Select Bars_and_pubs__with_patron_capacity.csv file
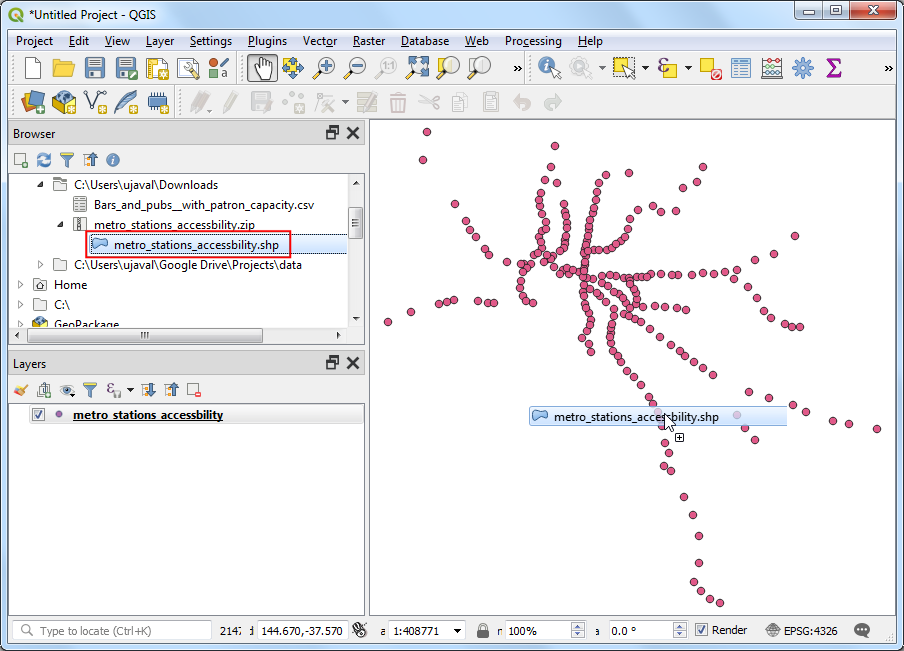Screen dimensions: 904x651 tap(203, 205)
